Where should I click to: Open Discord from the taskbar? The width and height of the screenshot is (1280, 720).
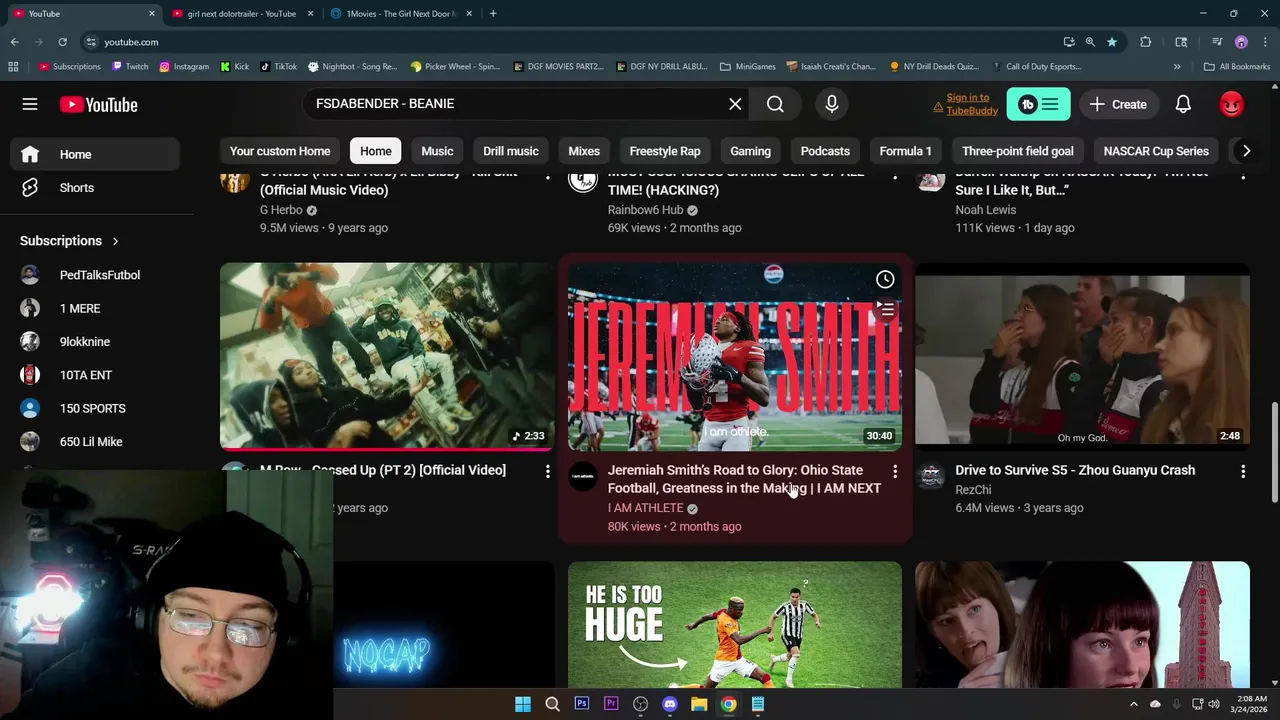click(x=670, y=704)
